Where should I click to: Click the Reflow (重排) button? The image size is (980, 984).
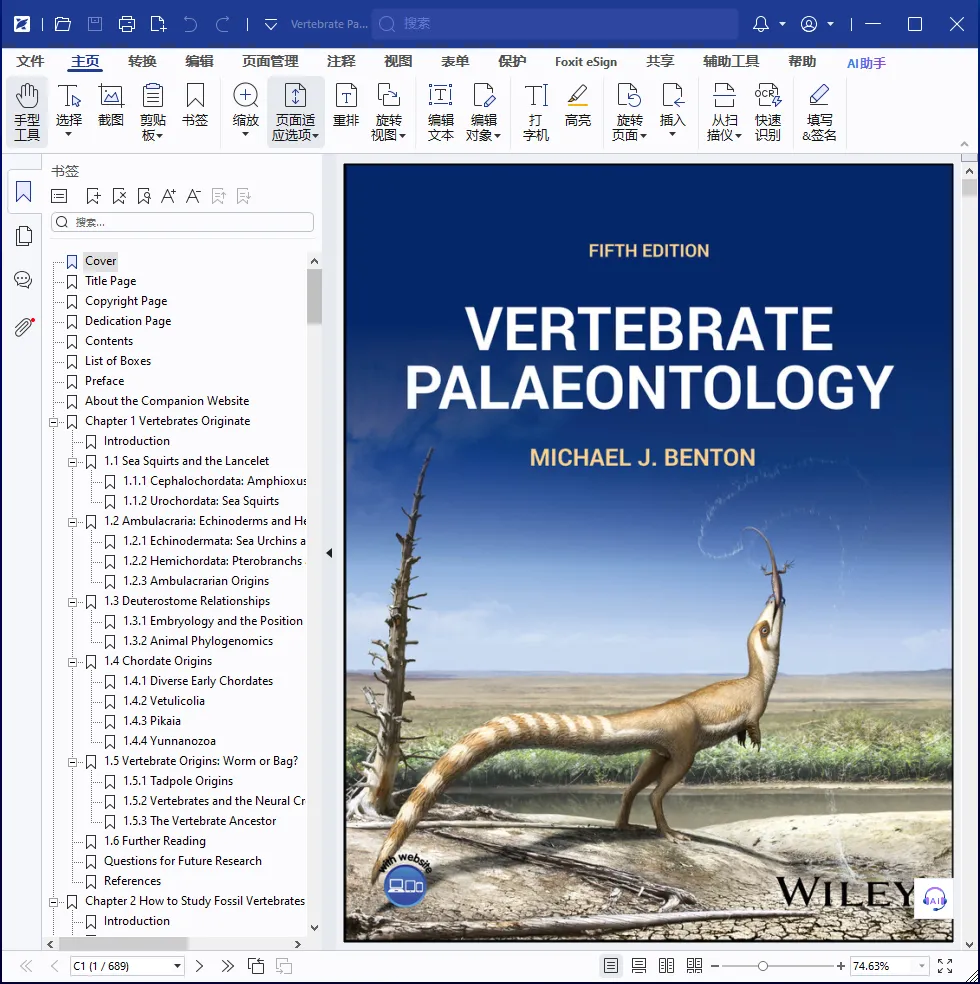pyautogui.click(x=346, y=105)
